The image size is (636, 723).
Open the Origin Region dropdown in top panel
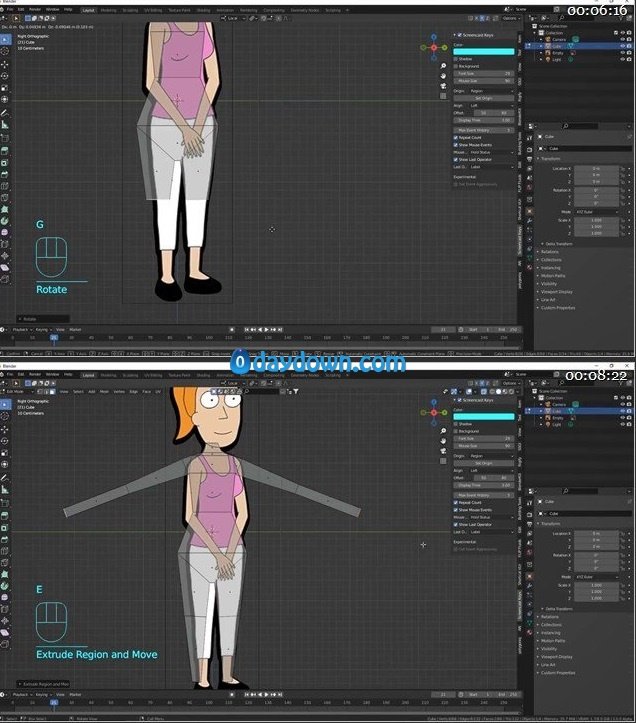point(489,90)
